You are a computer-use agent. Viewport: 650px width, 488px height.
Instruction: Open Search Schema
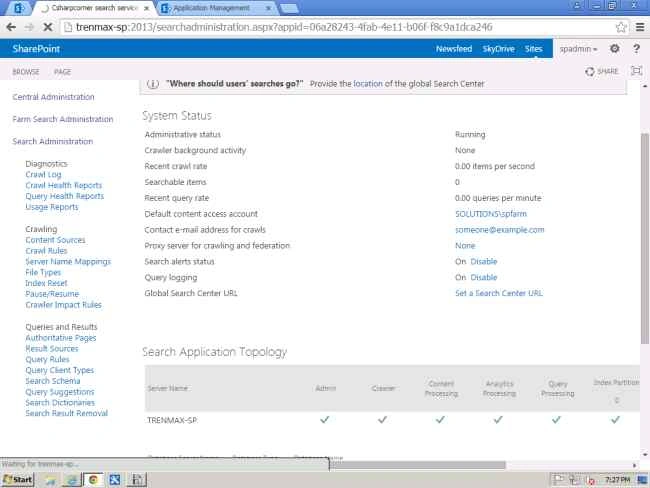[53, 381]
